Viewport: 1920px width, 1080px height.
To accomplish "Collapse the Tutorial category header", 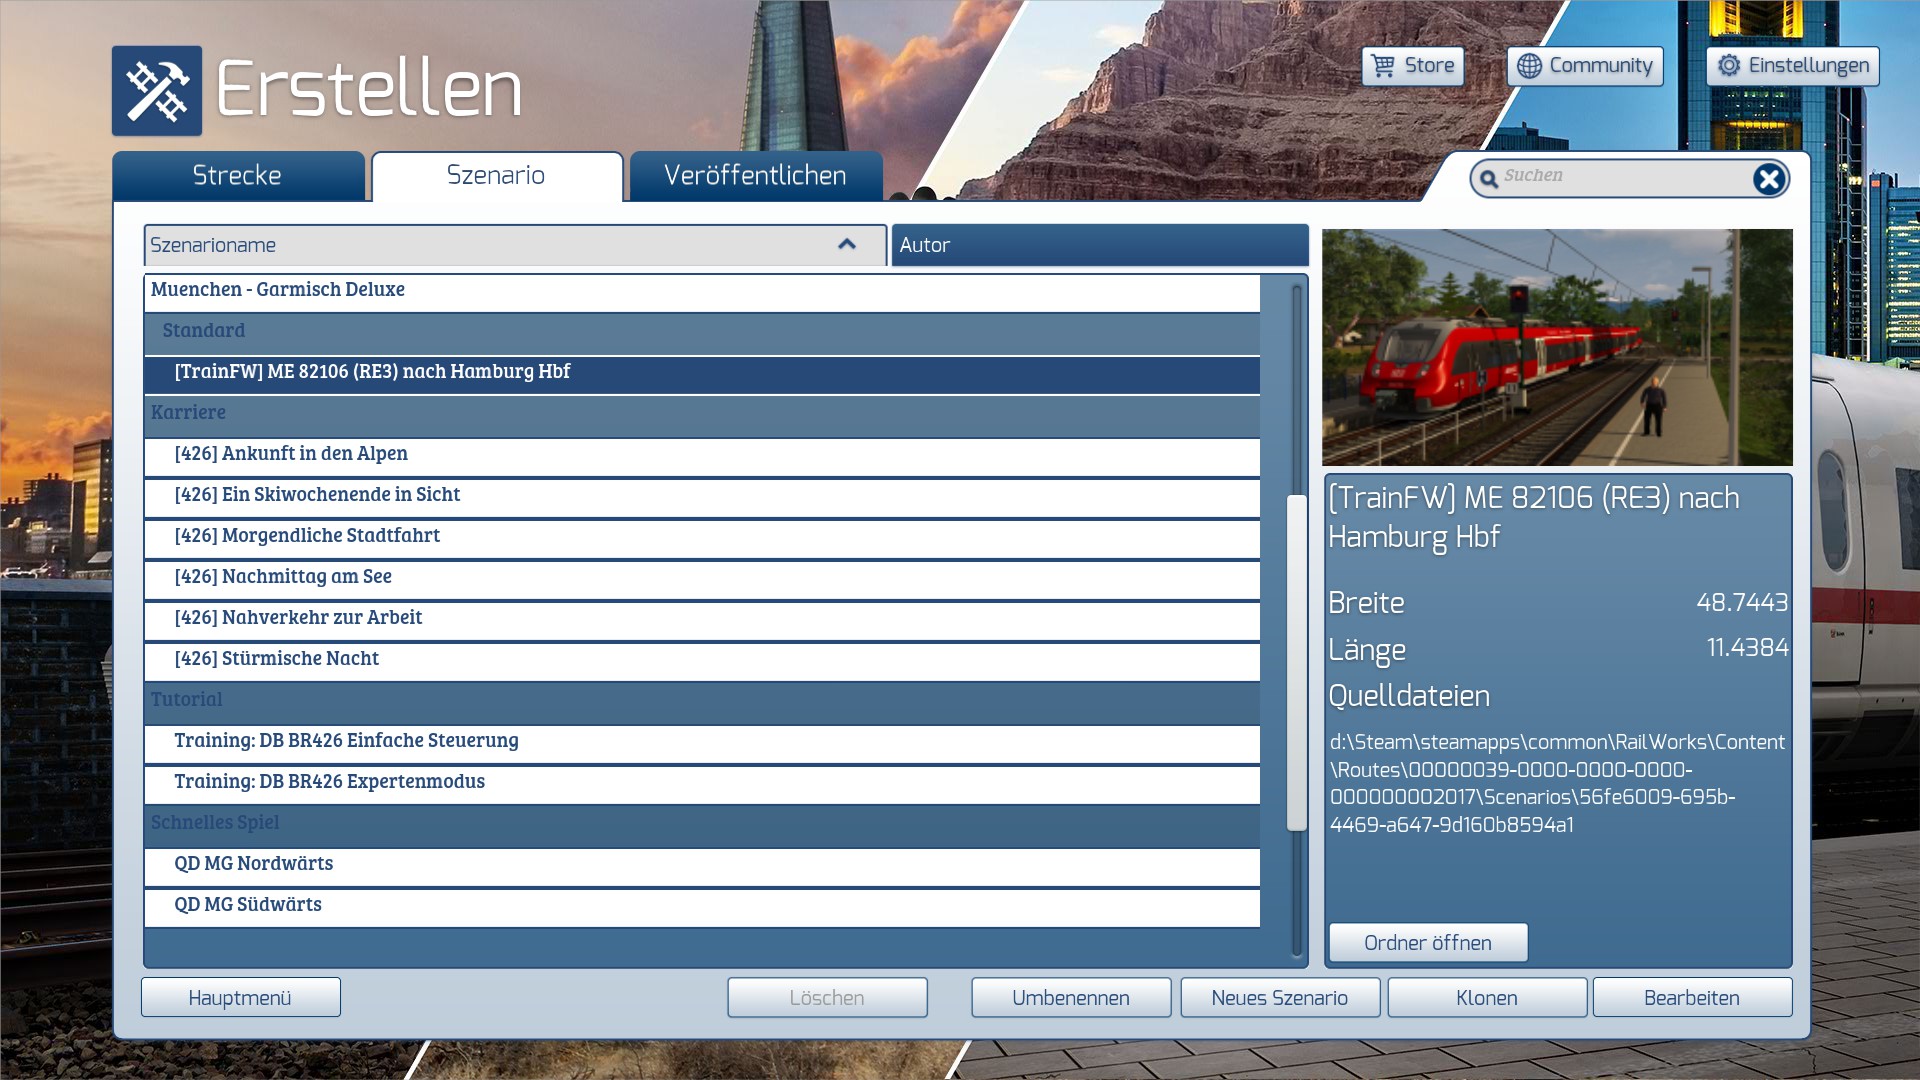I will pos(187,700).
